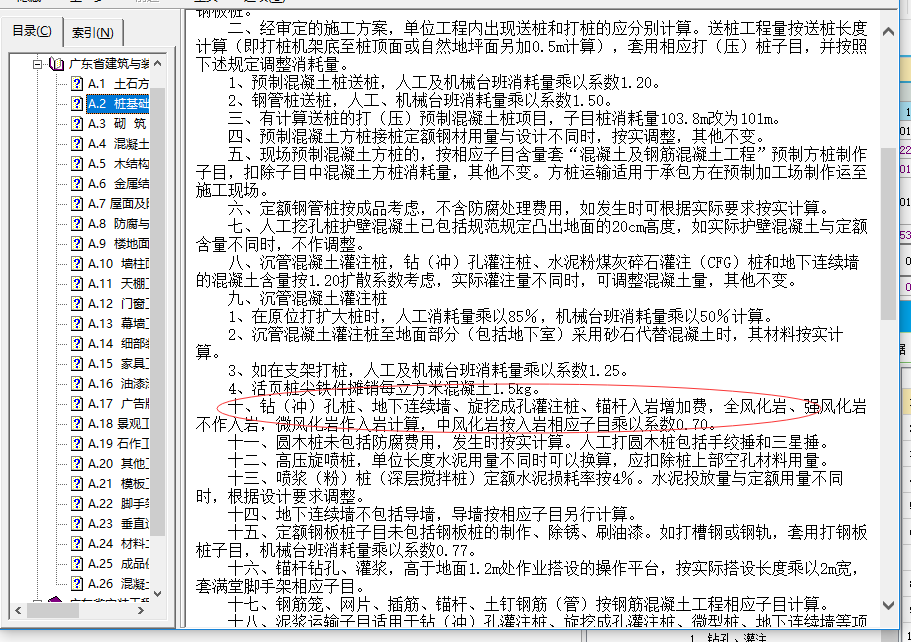Click the content pane vertical scrollbar thumb
Viewport: 911px width, 642px height.
[x=888, y=233]
